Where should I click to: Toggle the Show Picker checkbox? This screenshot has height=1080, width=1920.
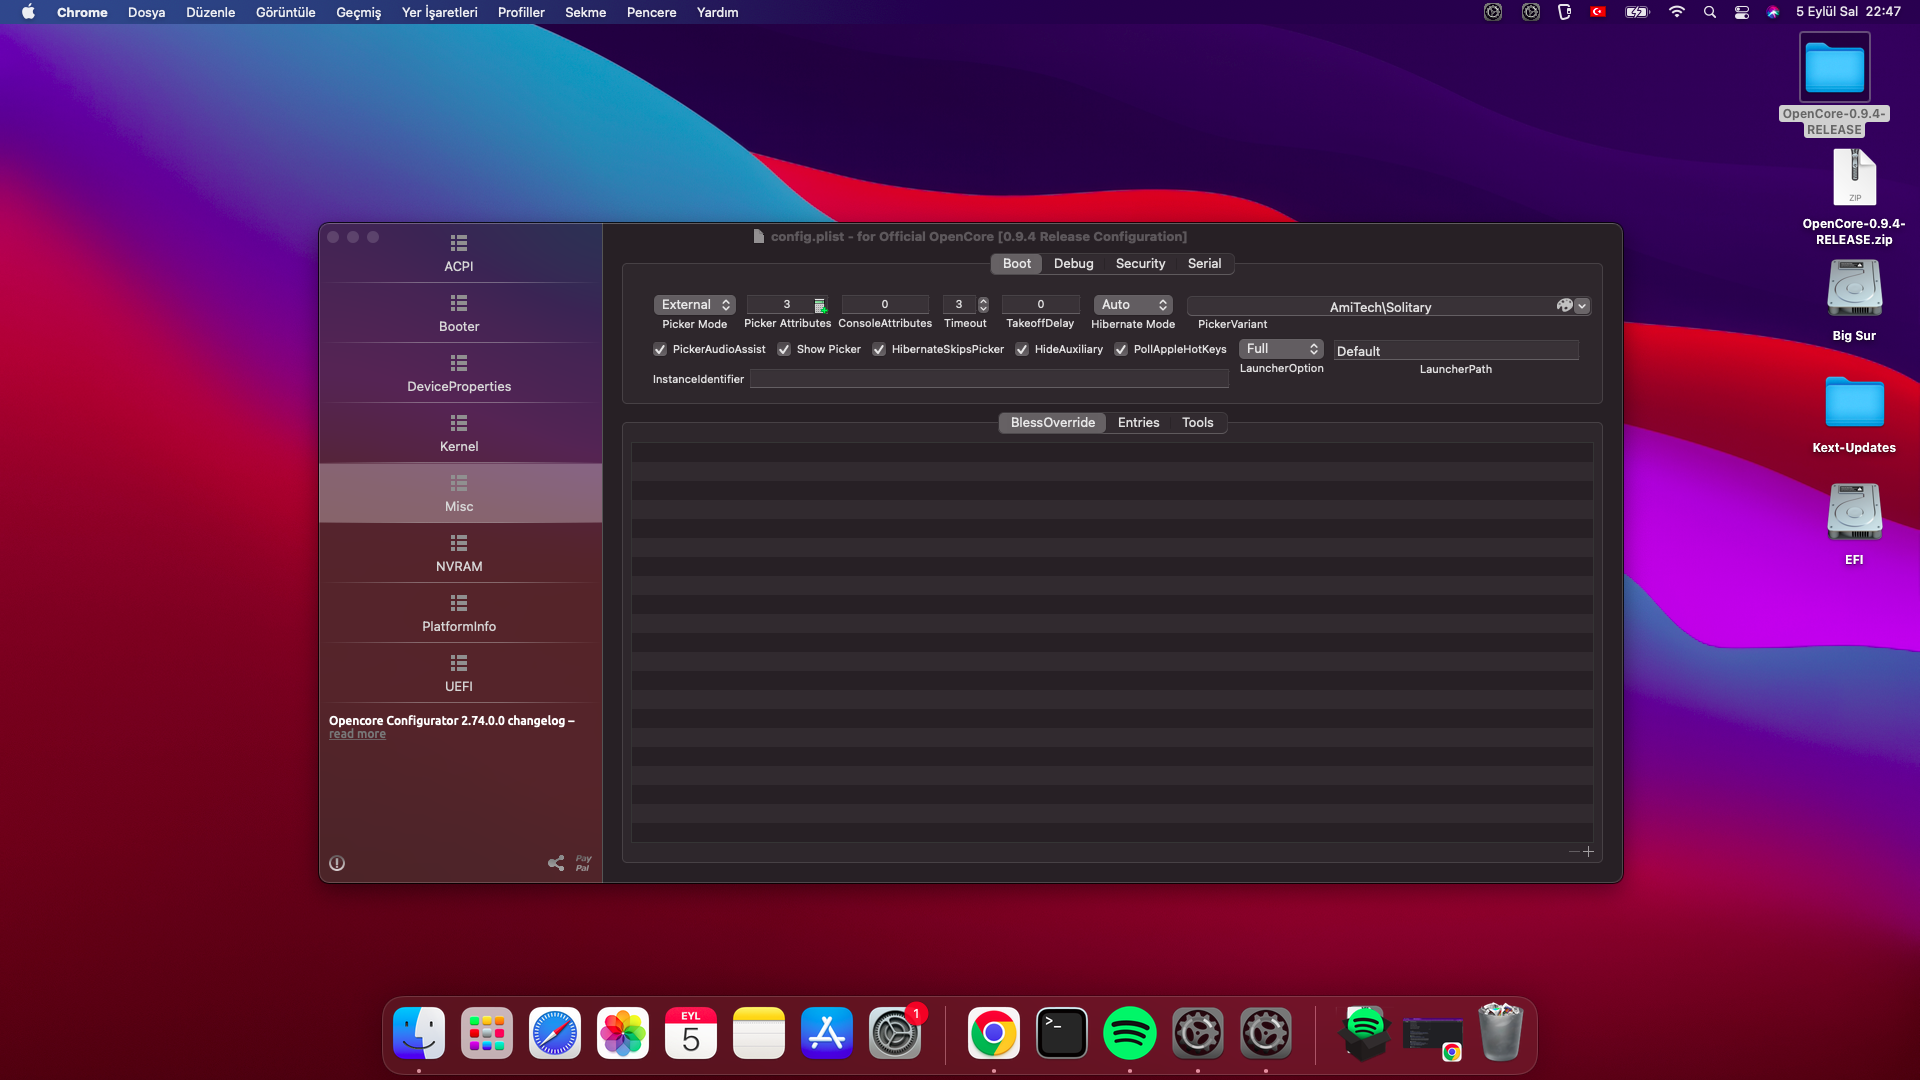(x=784, y=349)
